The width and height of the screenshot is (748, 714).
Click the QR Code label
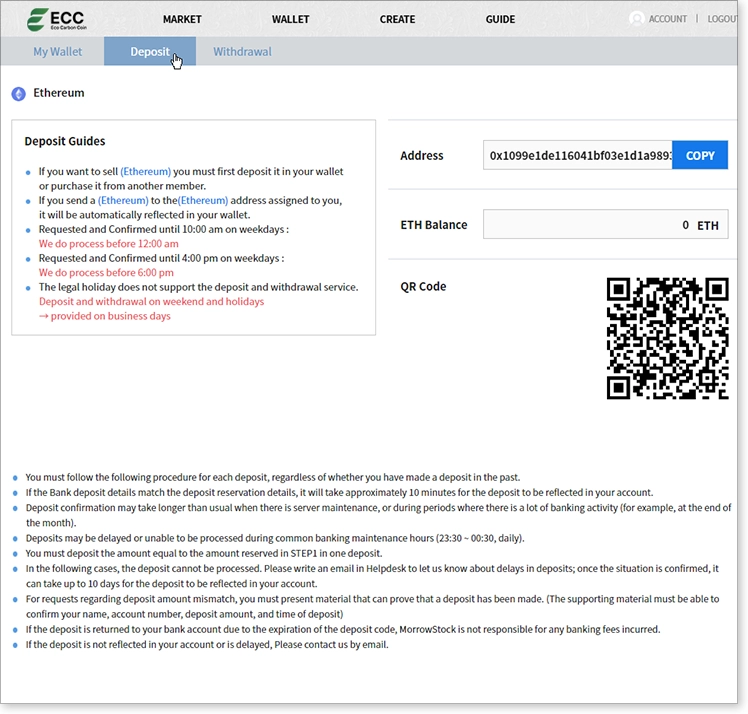coord(423,287)
